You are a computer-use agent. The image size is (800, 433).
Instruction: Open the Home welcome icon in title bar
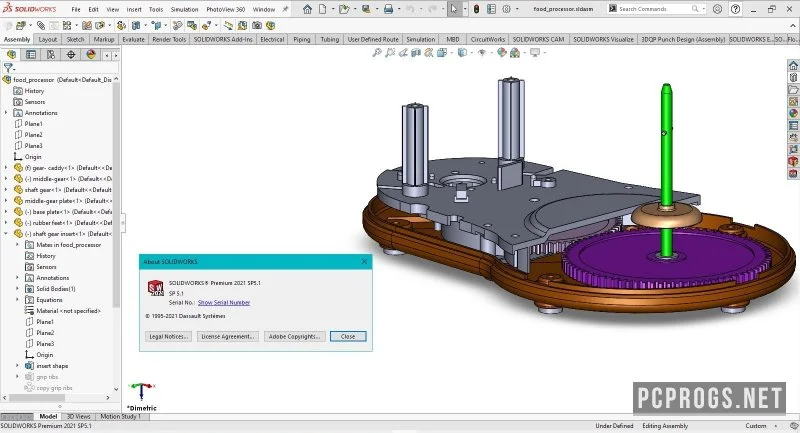point(307,9)
